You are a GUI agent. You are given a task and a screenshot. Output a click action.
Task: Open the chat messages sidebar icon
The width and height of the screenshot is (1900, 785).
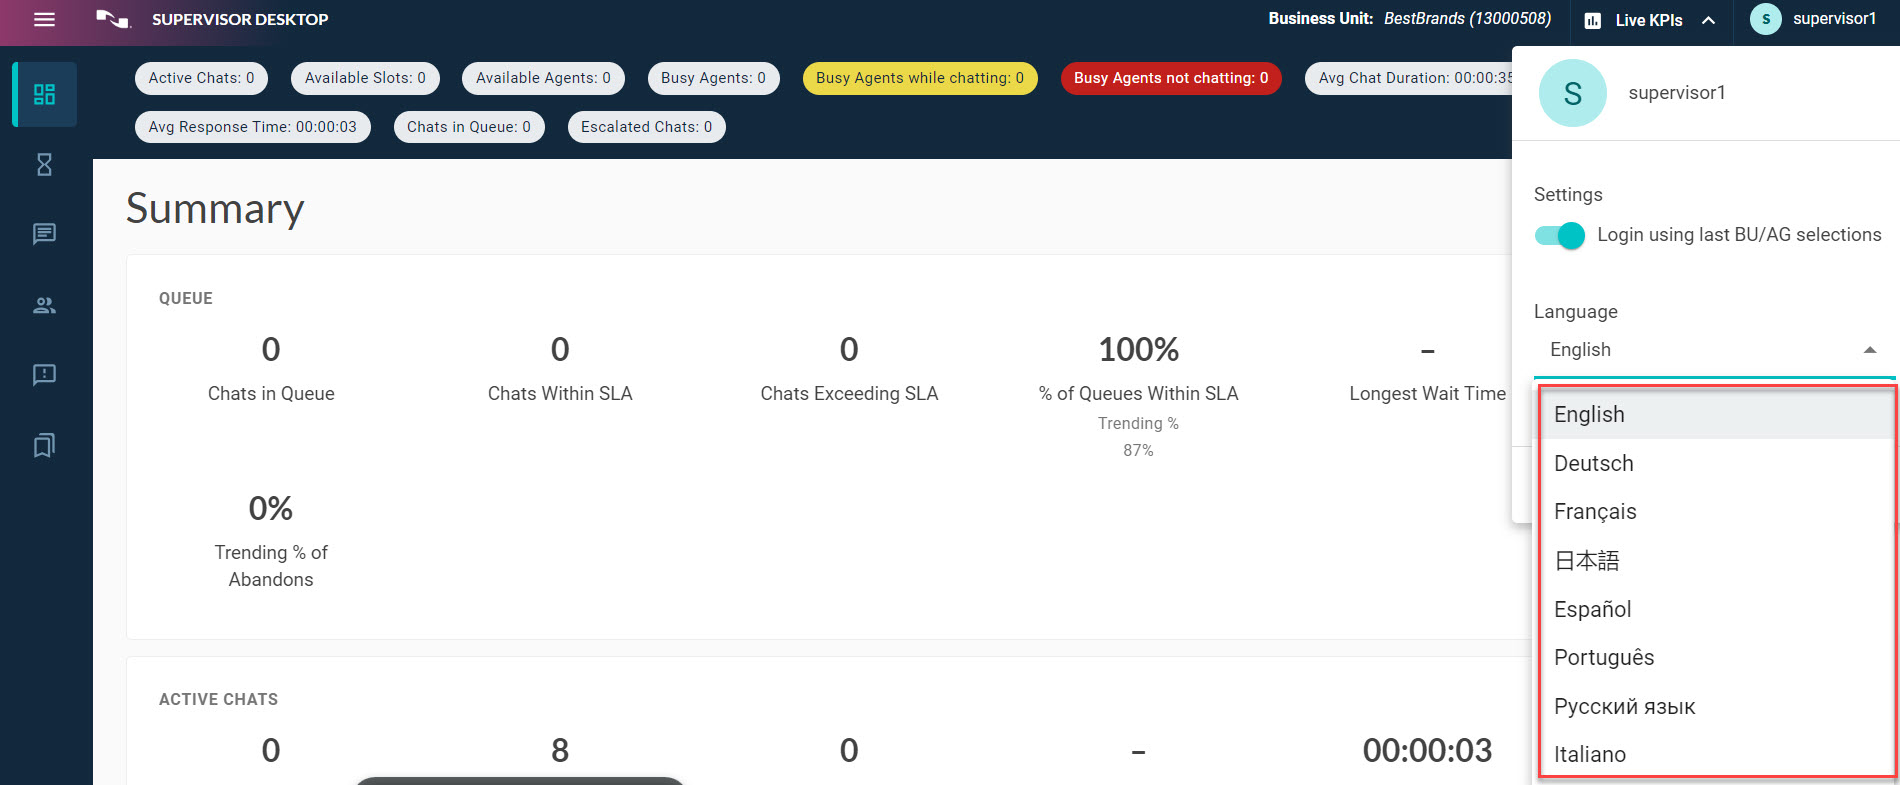44,234
